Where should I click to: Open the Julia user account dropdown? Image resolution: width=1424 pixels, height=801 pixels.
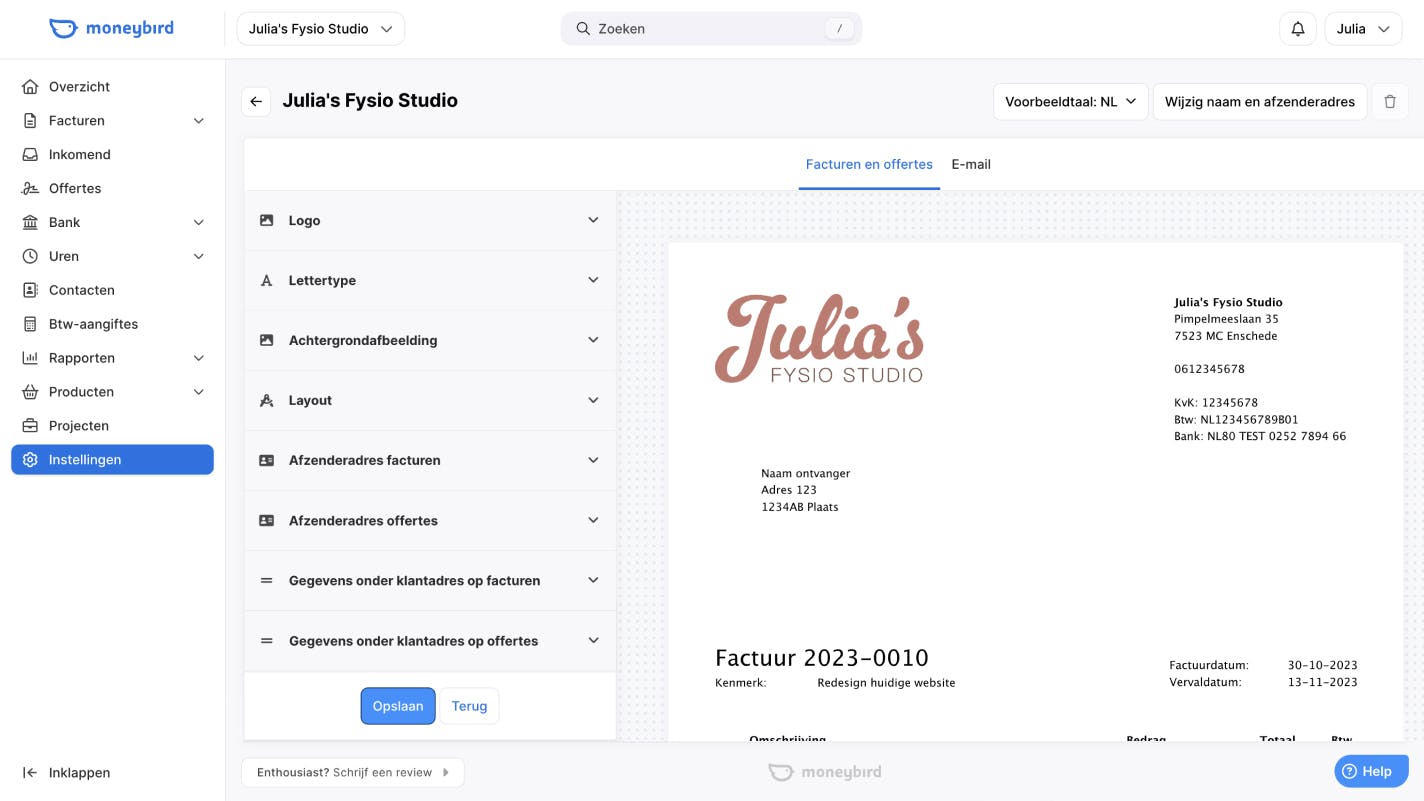(x=1363, y=29)
